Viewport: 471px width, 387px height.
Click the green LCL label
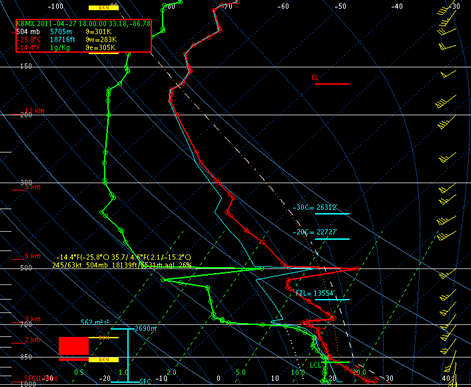click(315, 365)
